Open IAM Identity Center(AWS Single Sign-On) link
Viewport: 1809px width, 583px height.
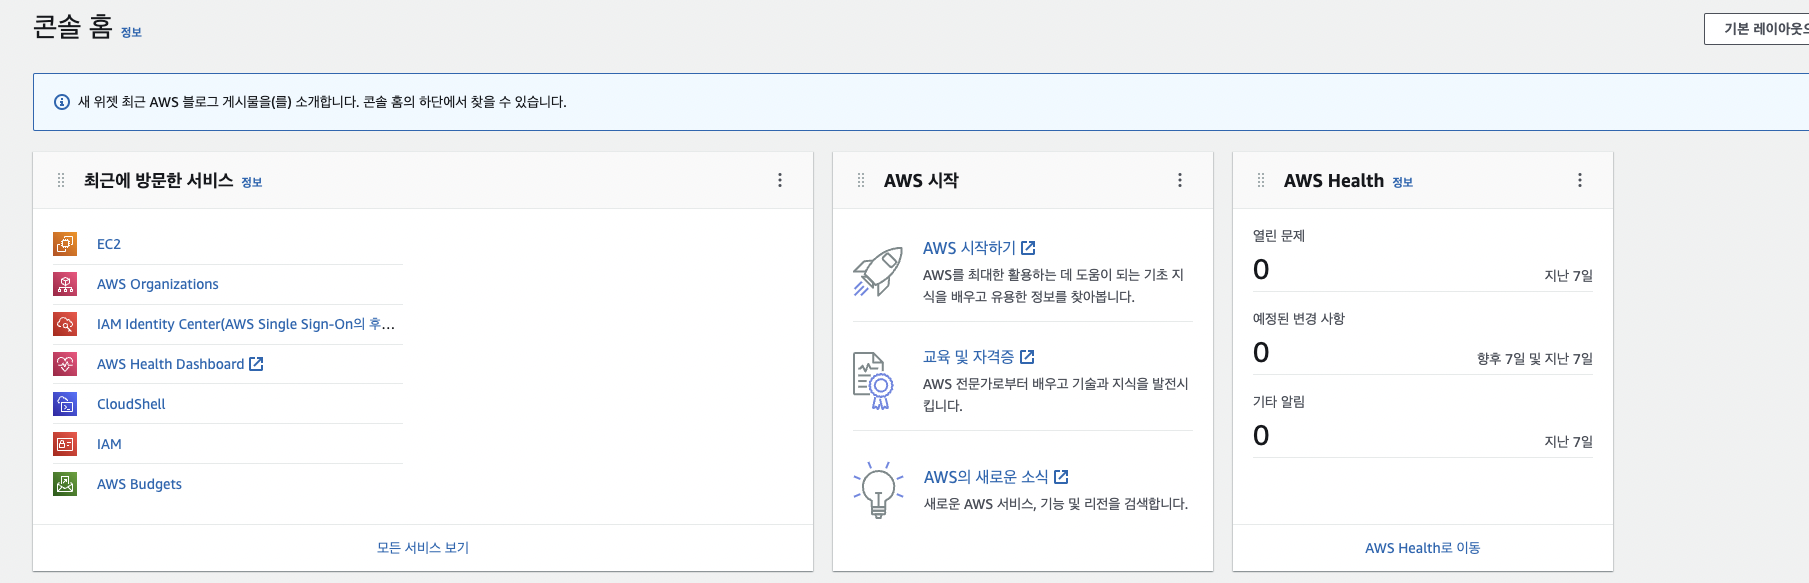pos(246,324)
